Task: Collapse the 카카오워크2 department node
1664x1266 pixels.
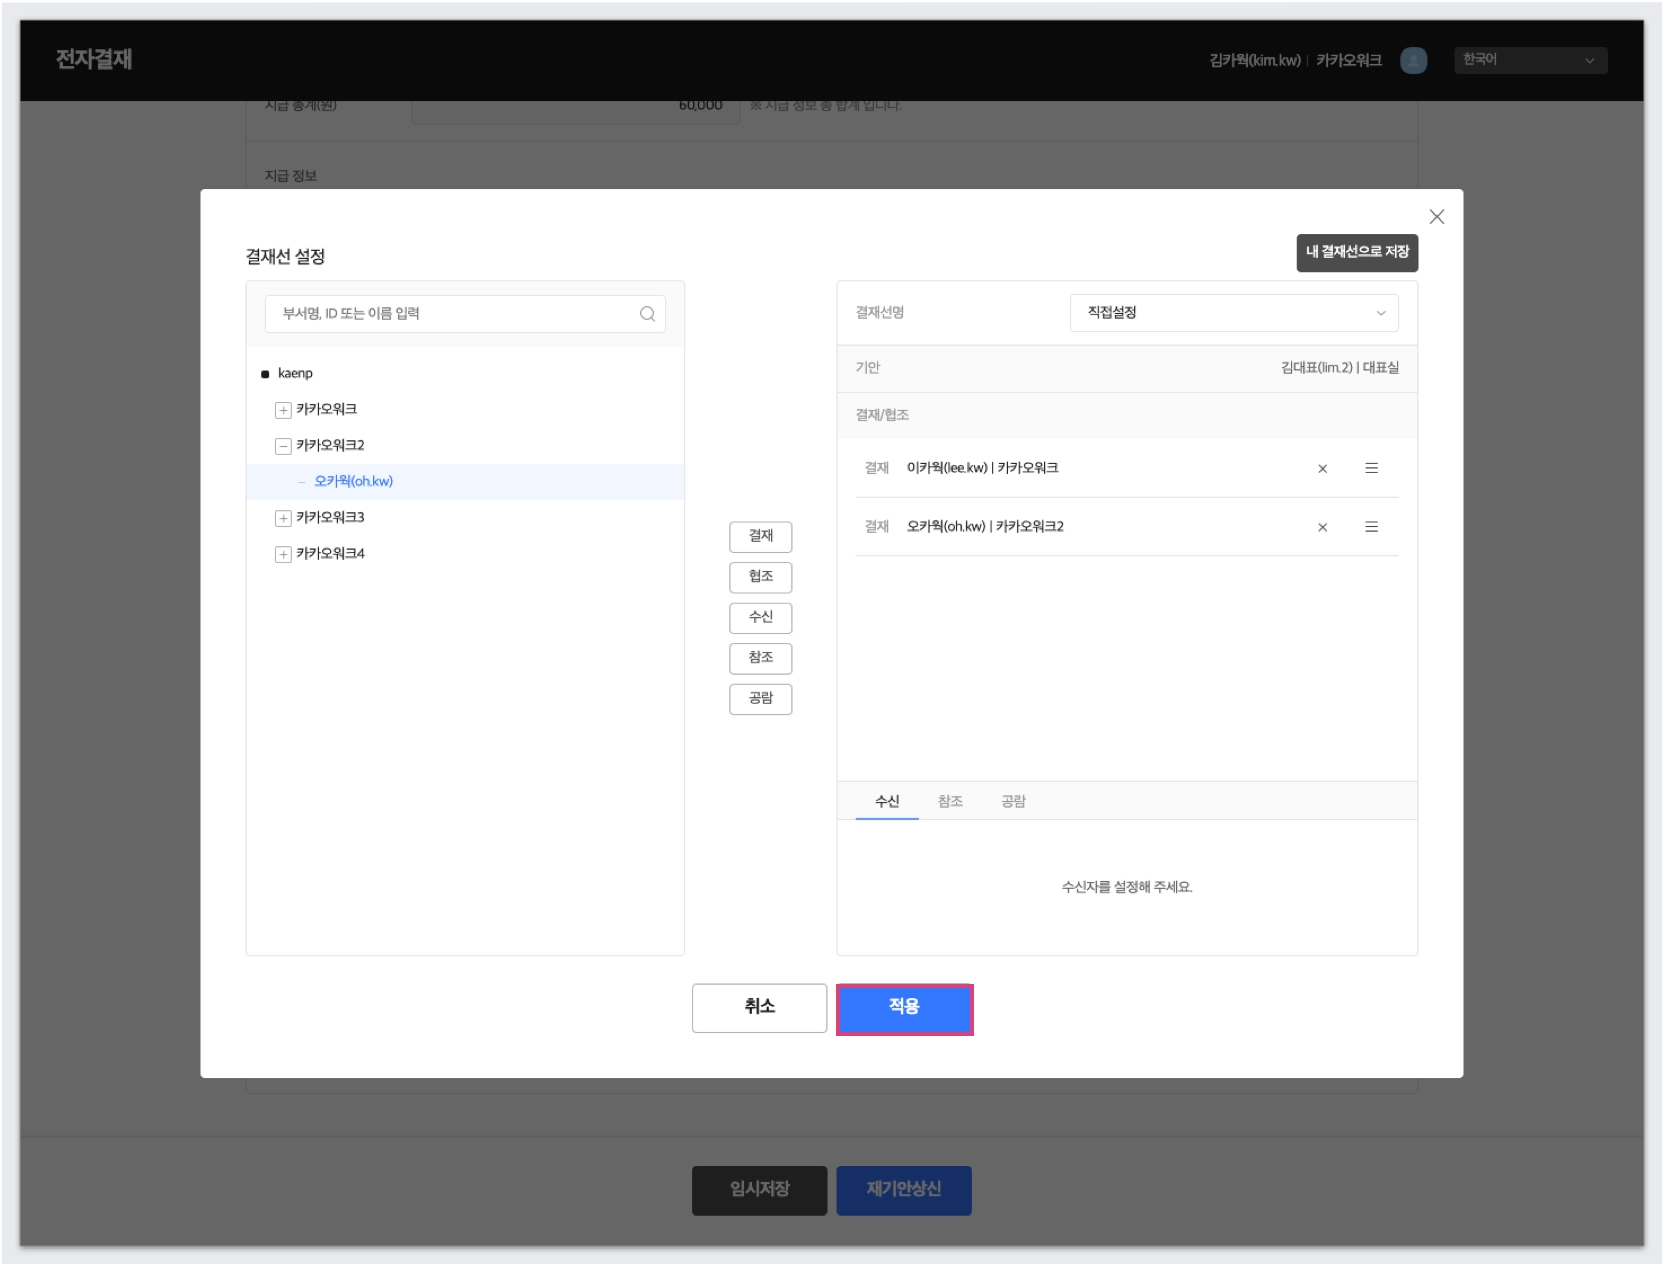Action: pos(283,446)
